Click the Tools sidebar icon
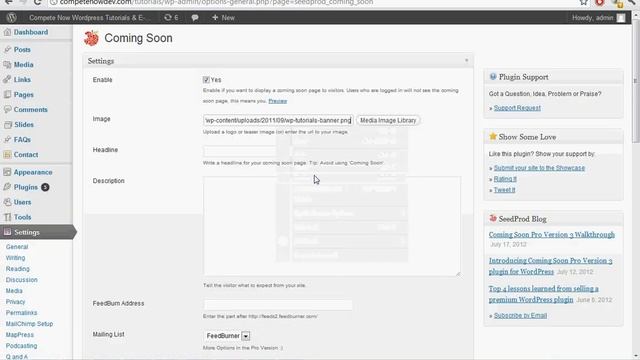The width and height of the screenshot is (640, 360). point(7,217)
